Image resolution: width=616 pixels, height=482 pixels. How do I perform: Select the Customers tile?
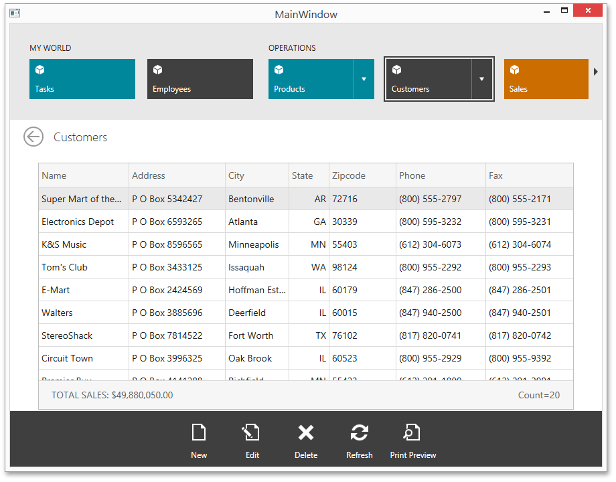(x=428, y=79)
